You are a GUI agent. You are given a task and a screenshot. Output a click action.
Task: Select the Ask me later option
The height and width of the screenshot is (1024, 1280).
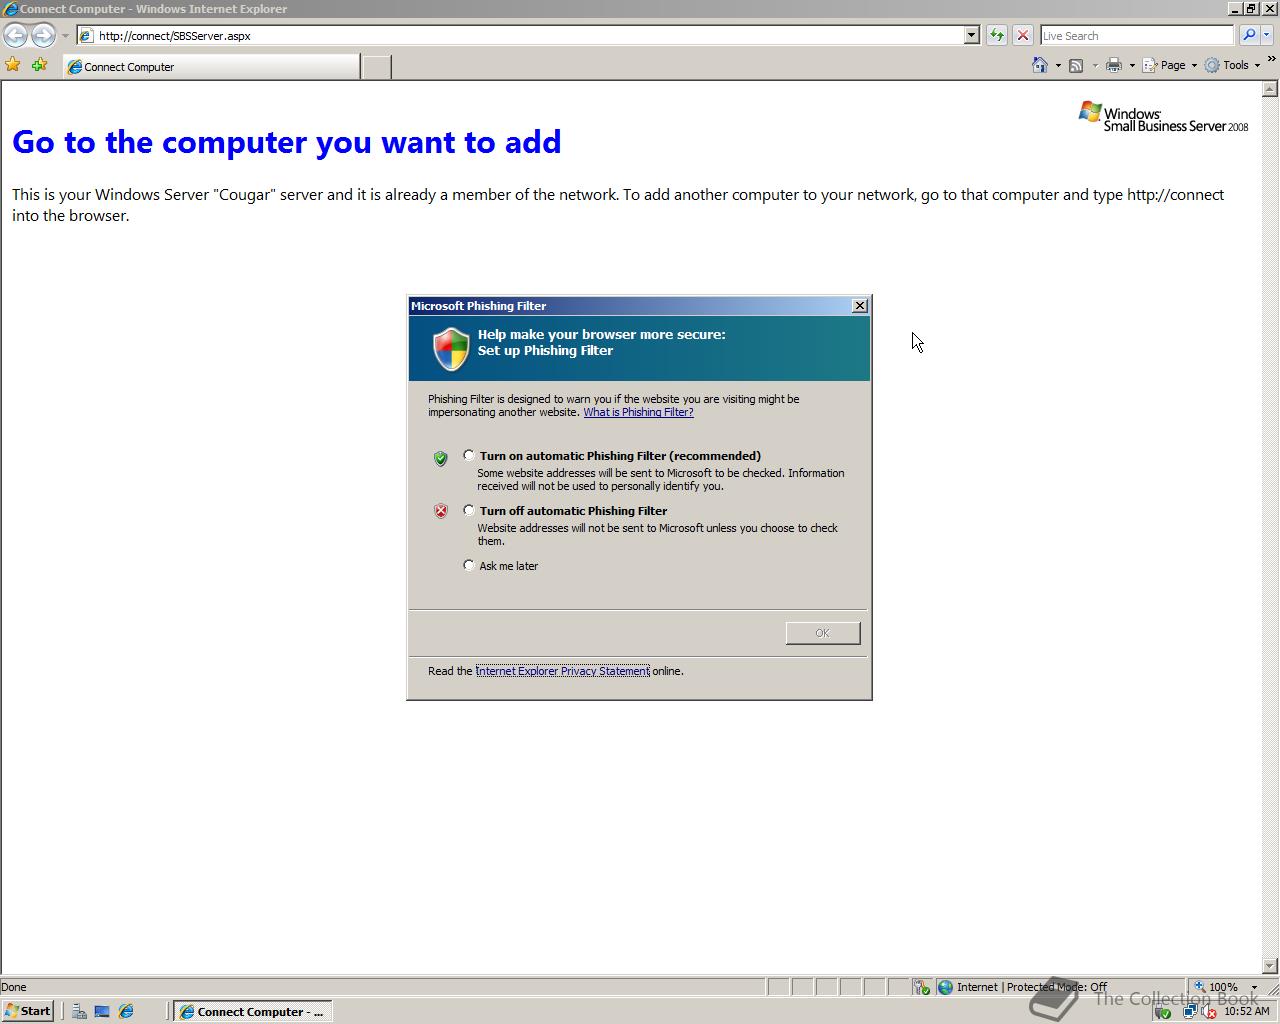point(469,565)
